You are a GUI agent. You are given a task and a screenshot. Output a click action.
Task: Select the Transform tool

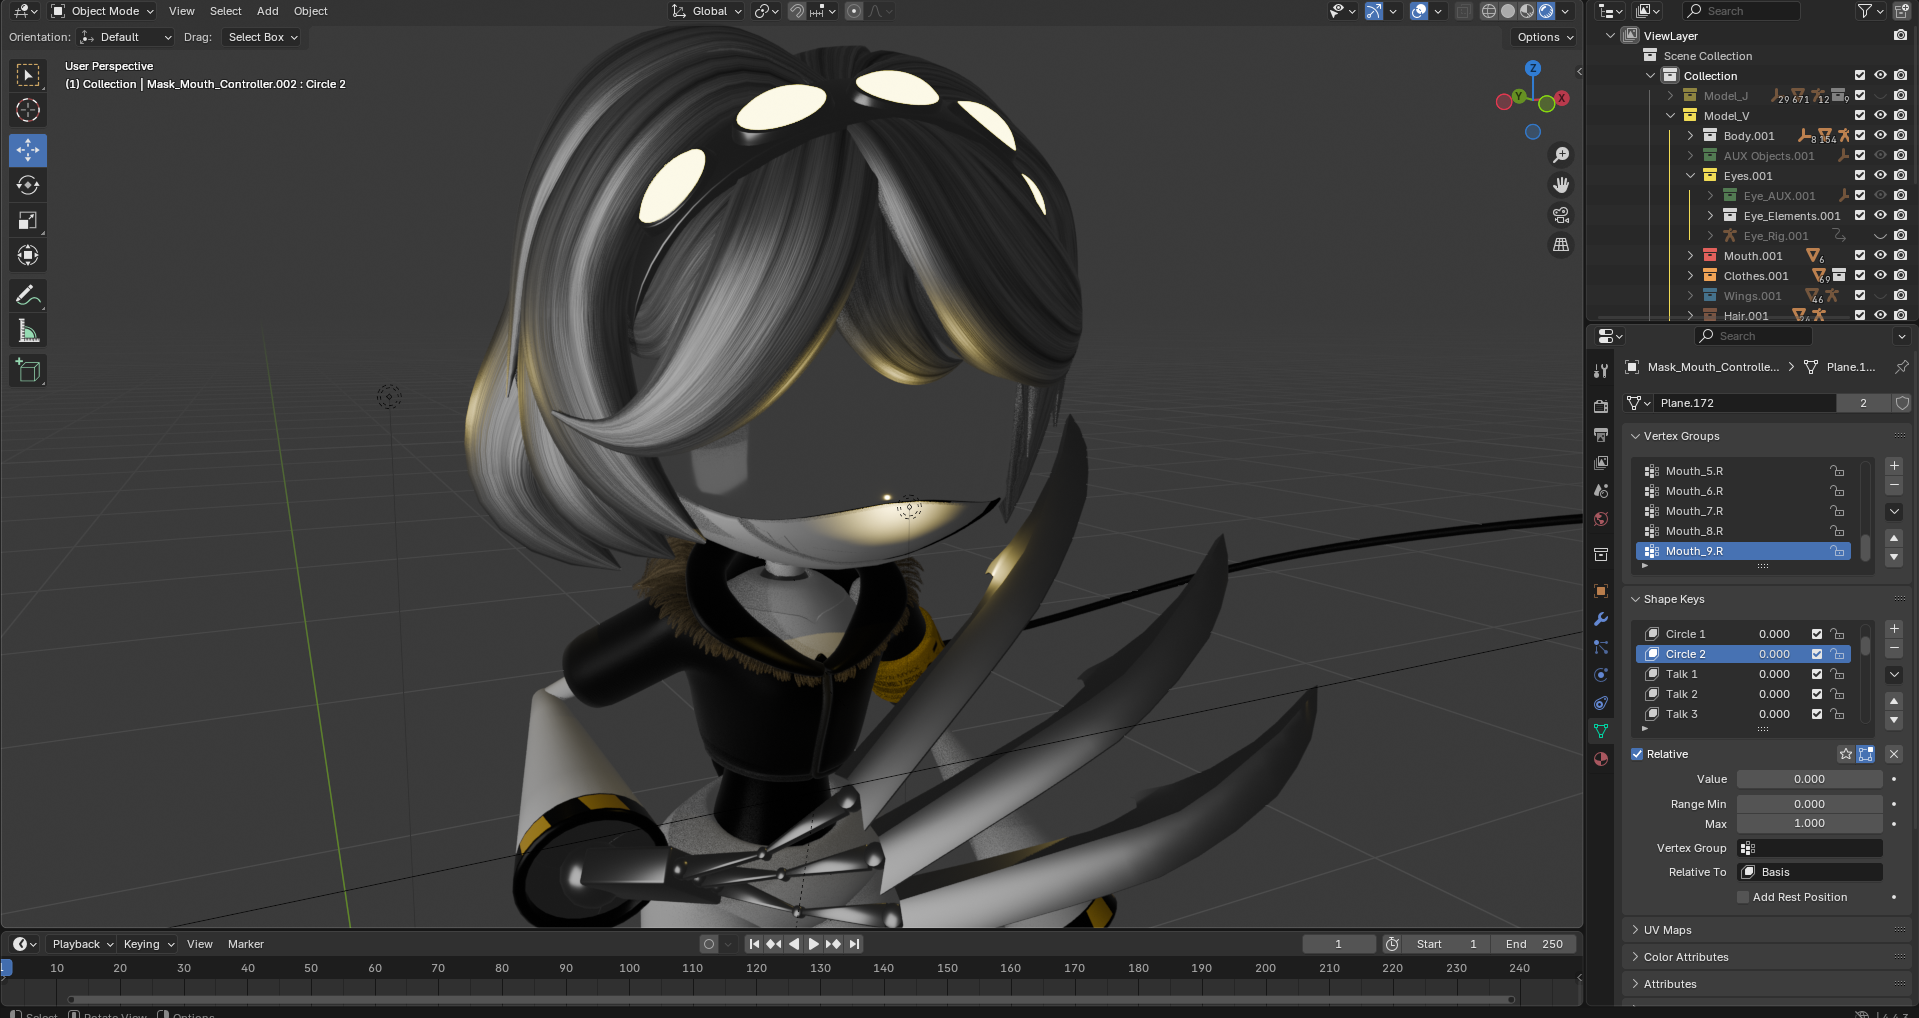click(x=28, y=255)
